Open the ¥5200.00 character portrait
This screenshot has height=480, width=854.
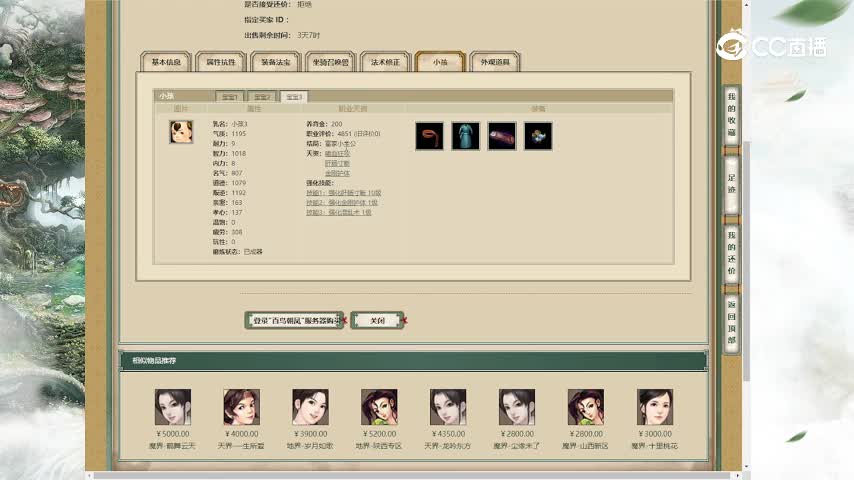379,407
